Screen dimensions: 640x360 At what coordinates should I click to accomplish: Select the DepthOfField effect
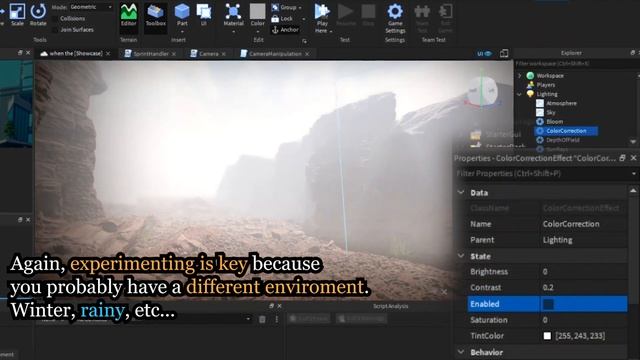pos(562,140)
